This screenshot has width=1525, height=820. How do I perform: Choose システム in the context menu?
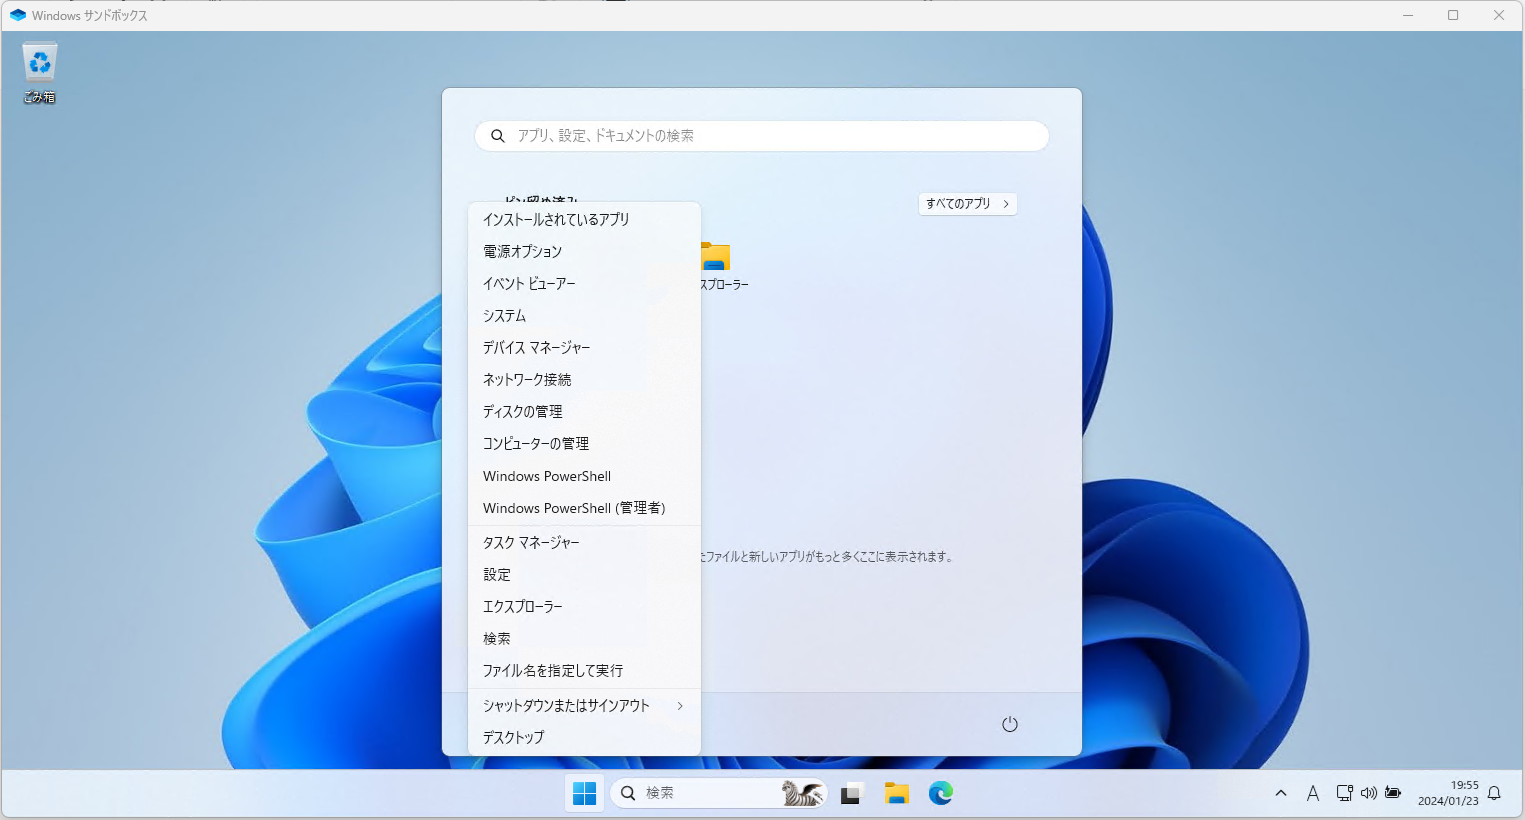(x=584, y=315)
